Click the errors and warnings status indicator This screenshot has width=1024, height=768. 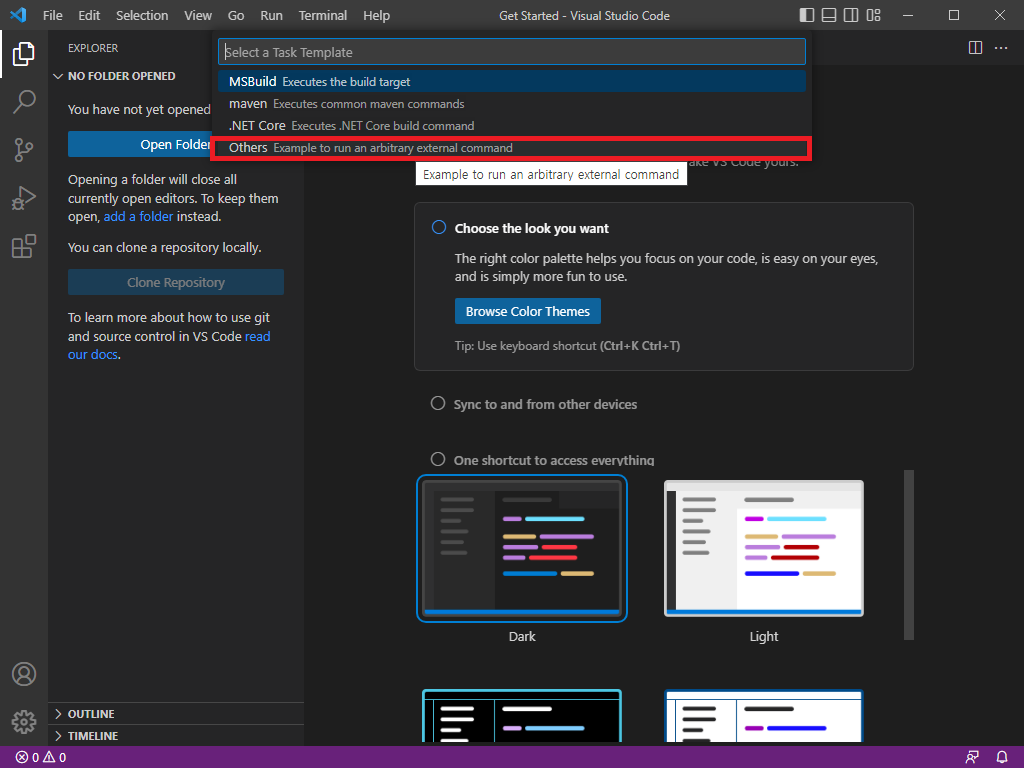click(40, 758)
